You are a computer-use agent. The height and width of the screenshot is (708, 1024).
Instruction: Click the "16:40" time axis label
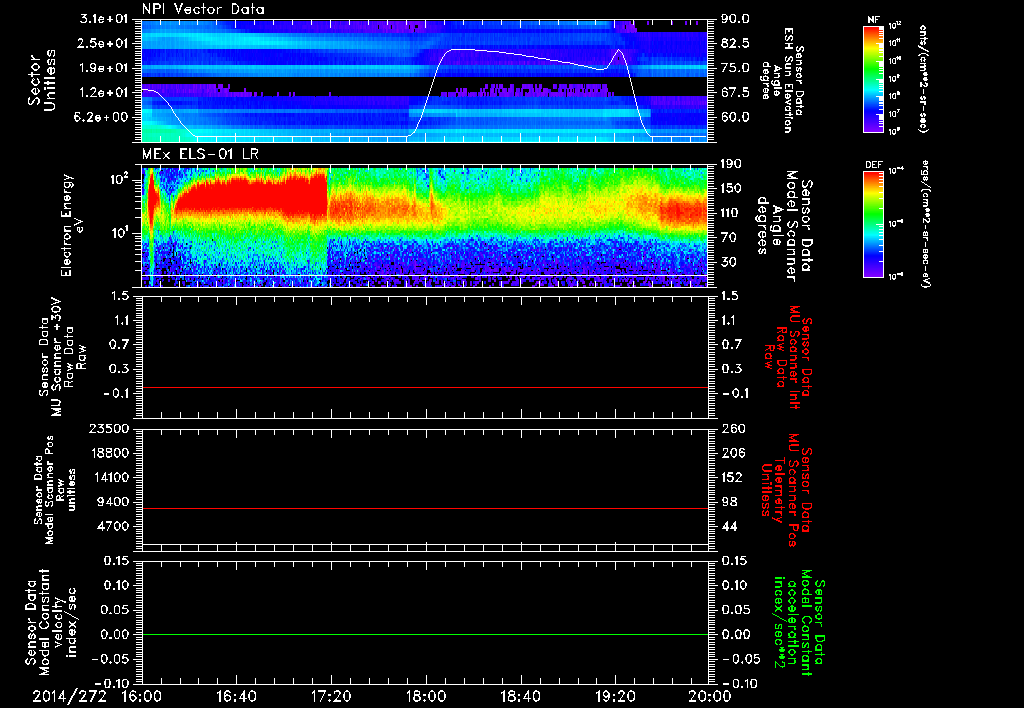point(236,696)
